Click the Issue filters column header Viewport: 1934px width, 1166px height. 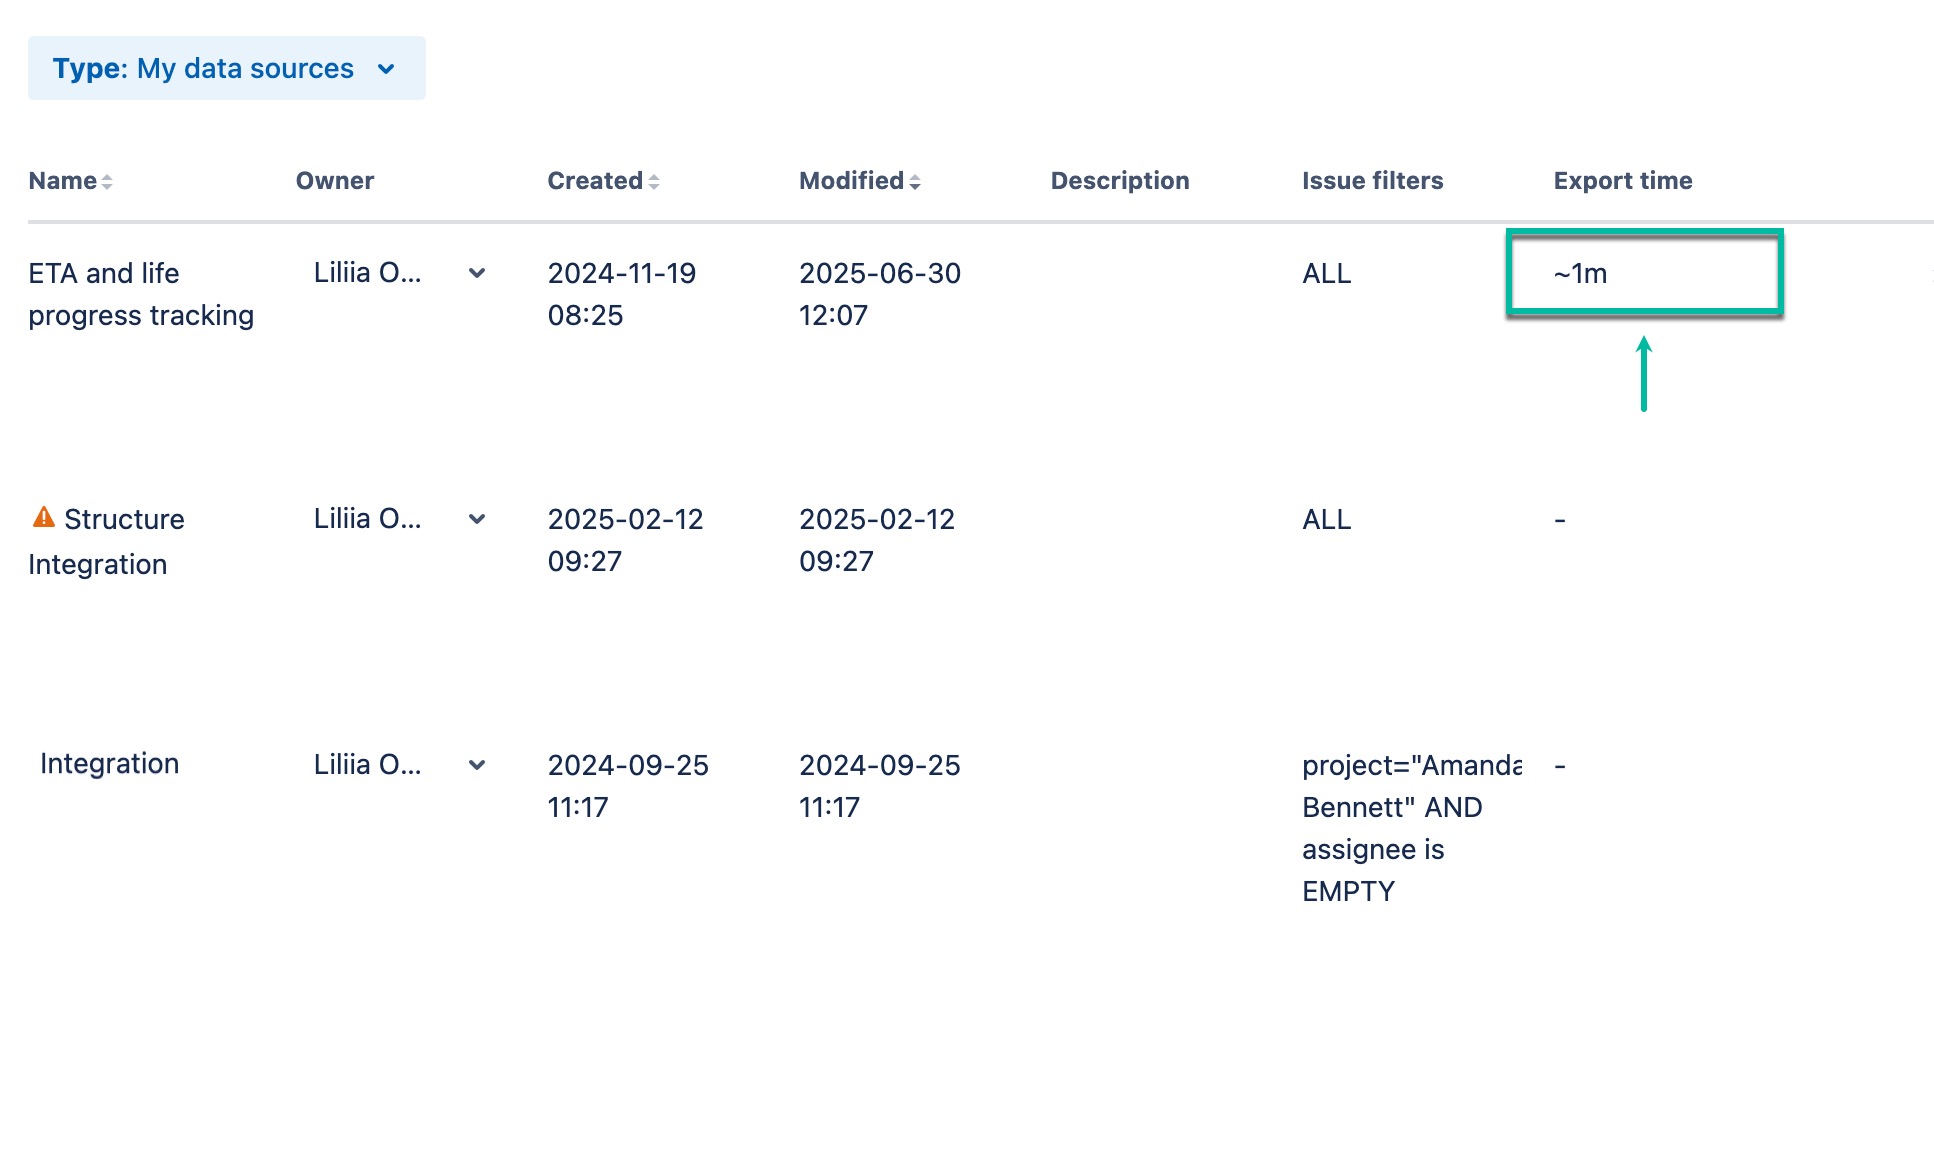coord(1372,181)
